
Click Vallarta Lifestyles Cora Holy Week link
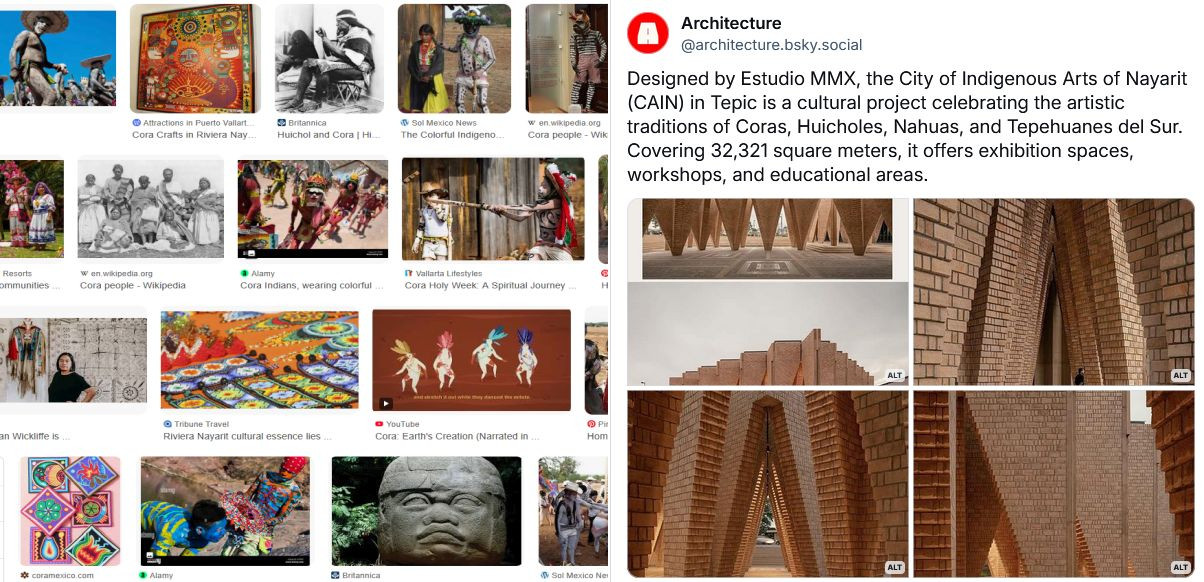490,286
